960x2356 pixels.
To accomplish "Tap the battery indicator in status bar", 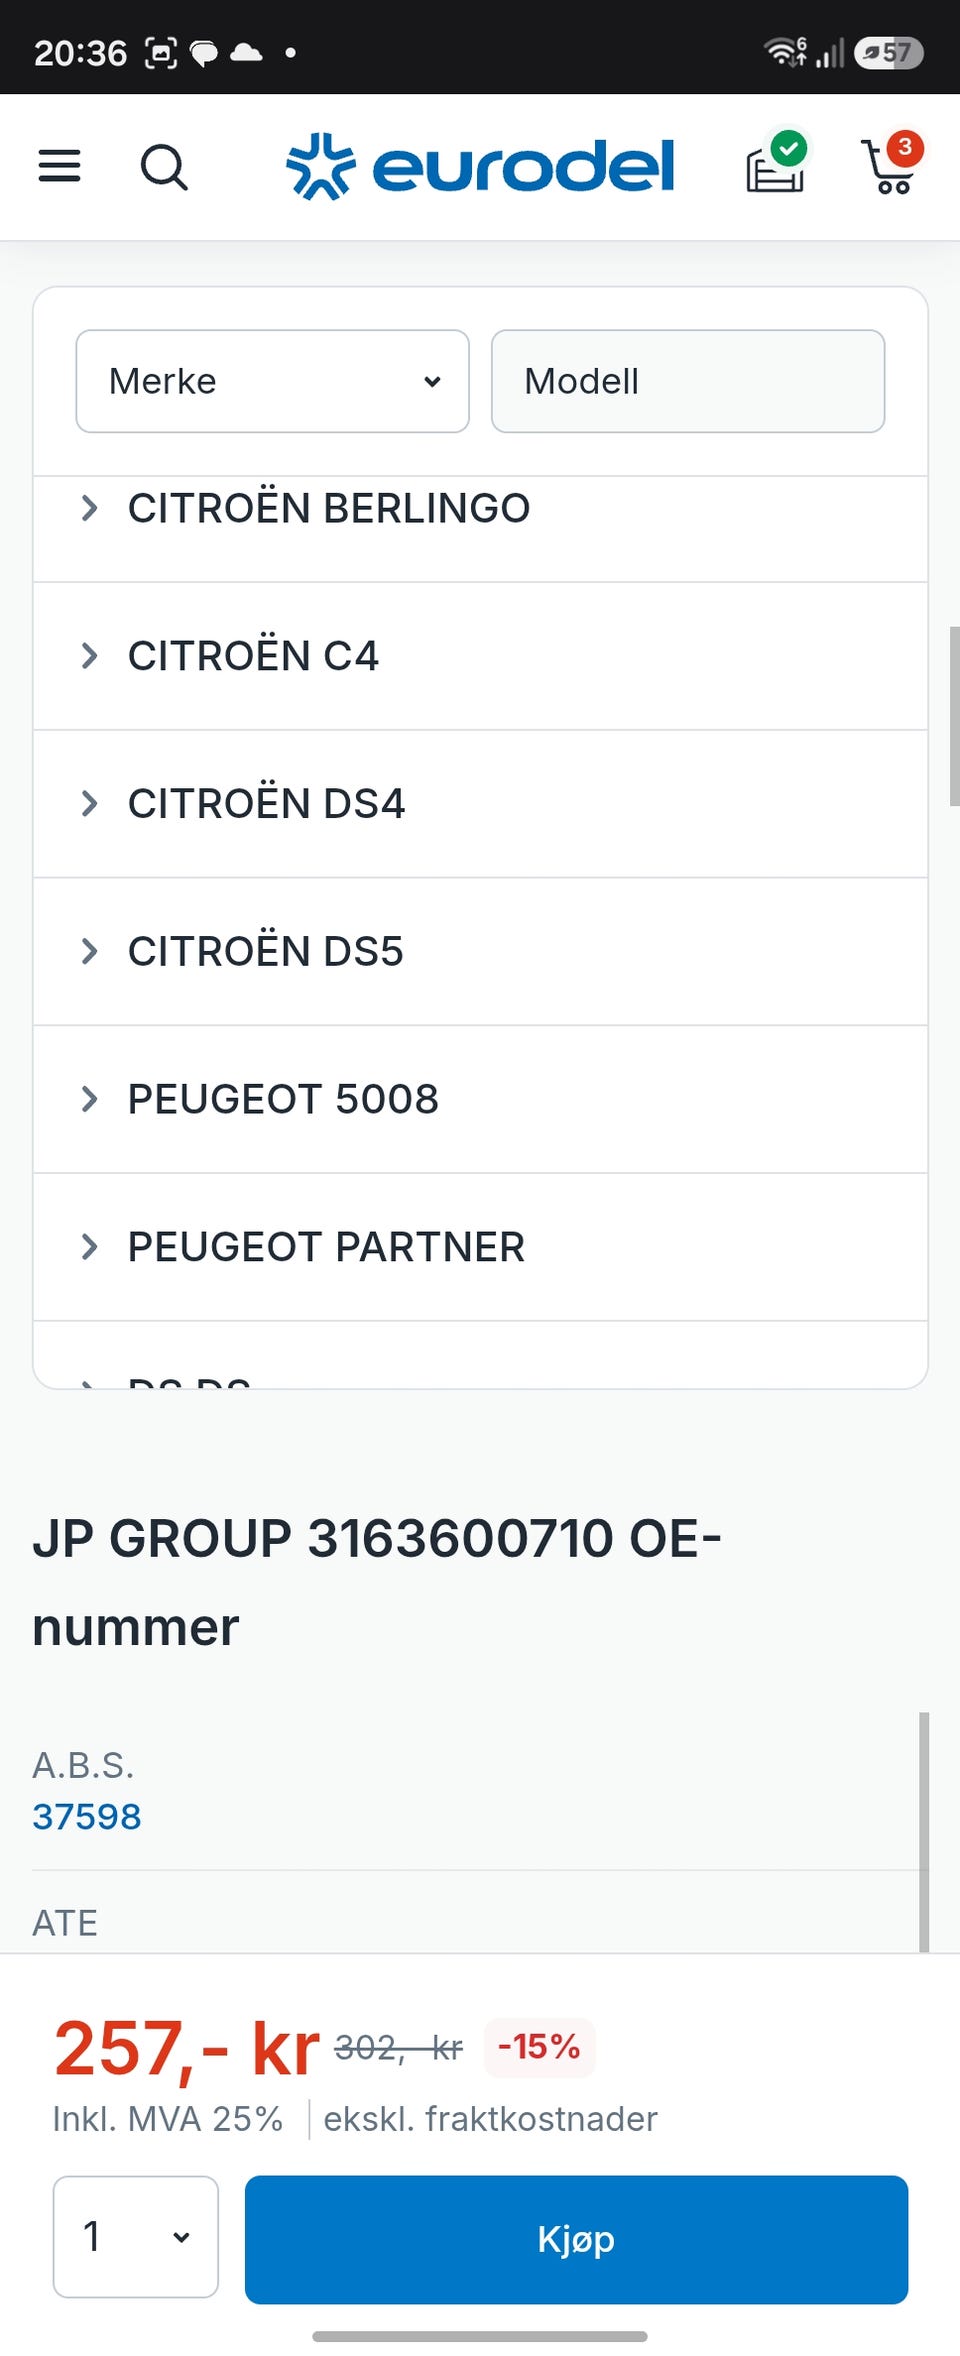I will point(889,52).
